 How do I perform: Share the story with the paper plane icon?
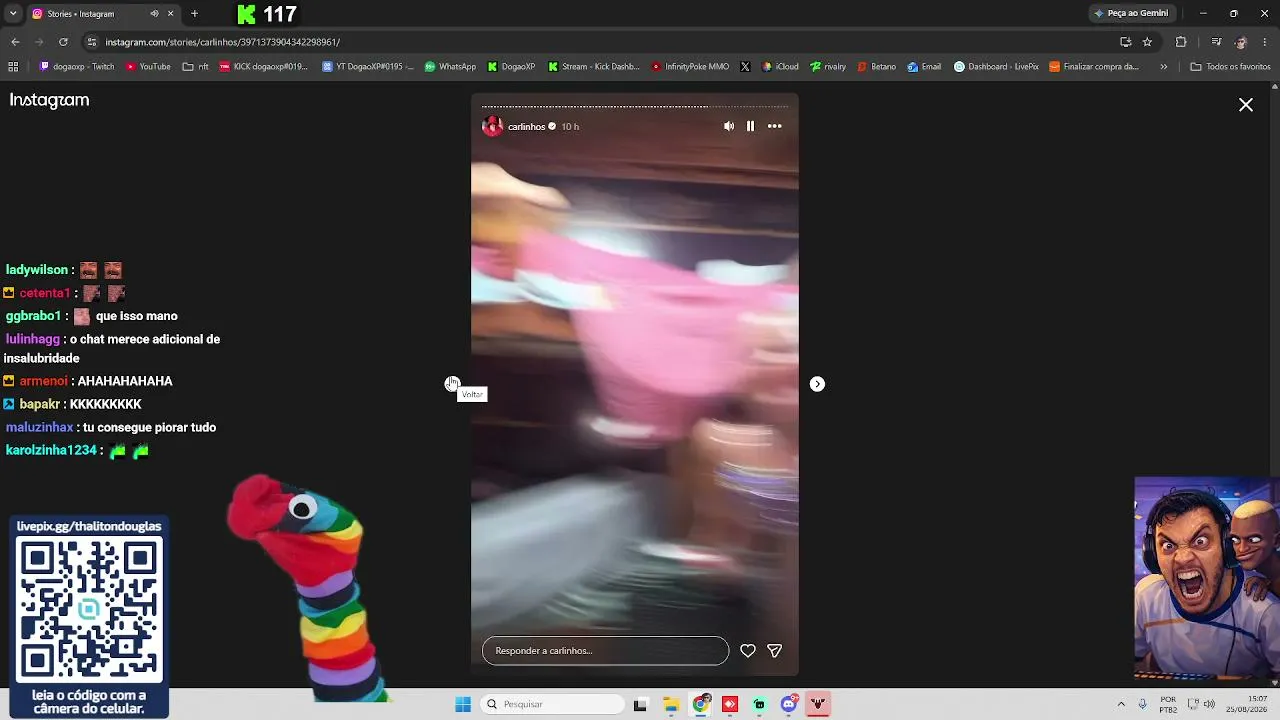point(774,651)
